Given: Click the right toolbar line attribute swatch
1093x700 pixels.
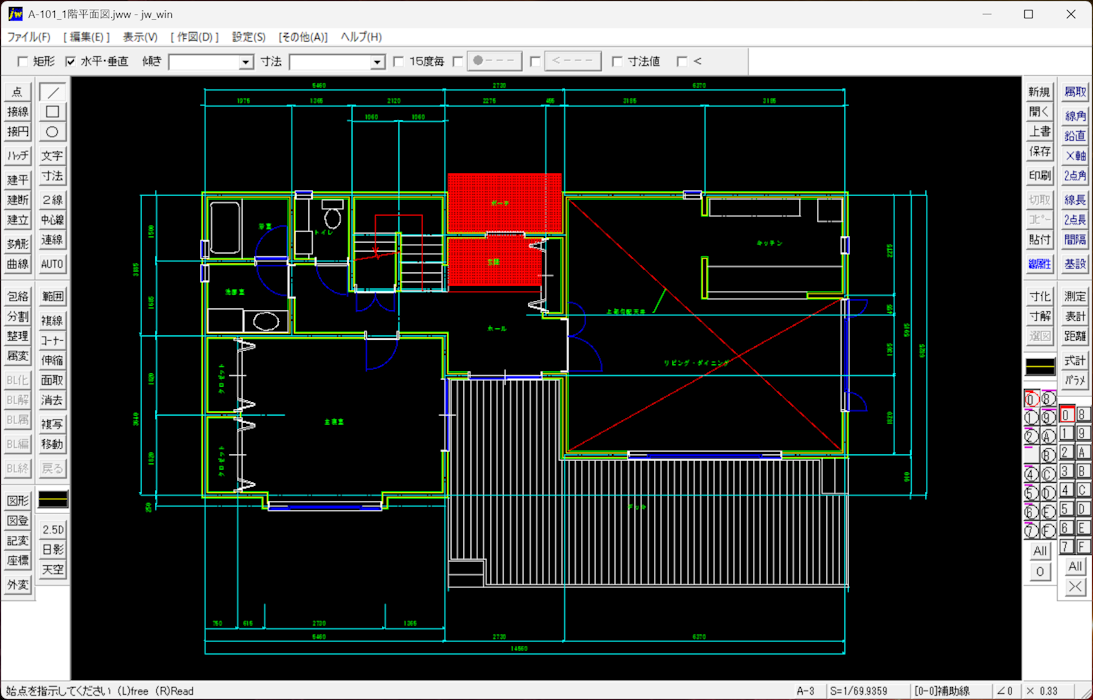Looking at the screenshot, I should click(1040, 366).
